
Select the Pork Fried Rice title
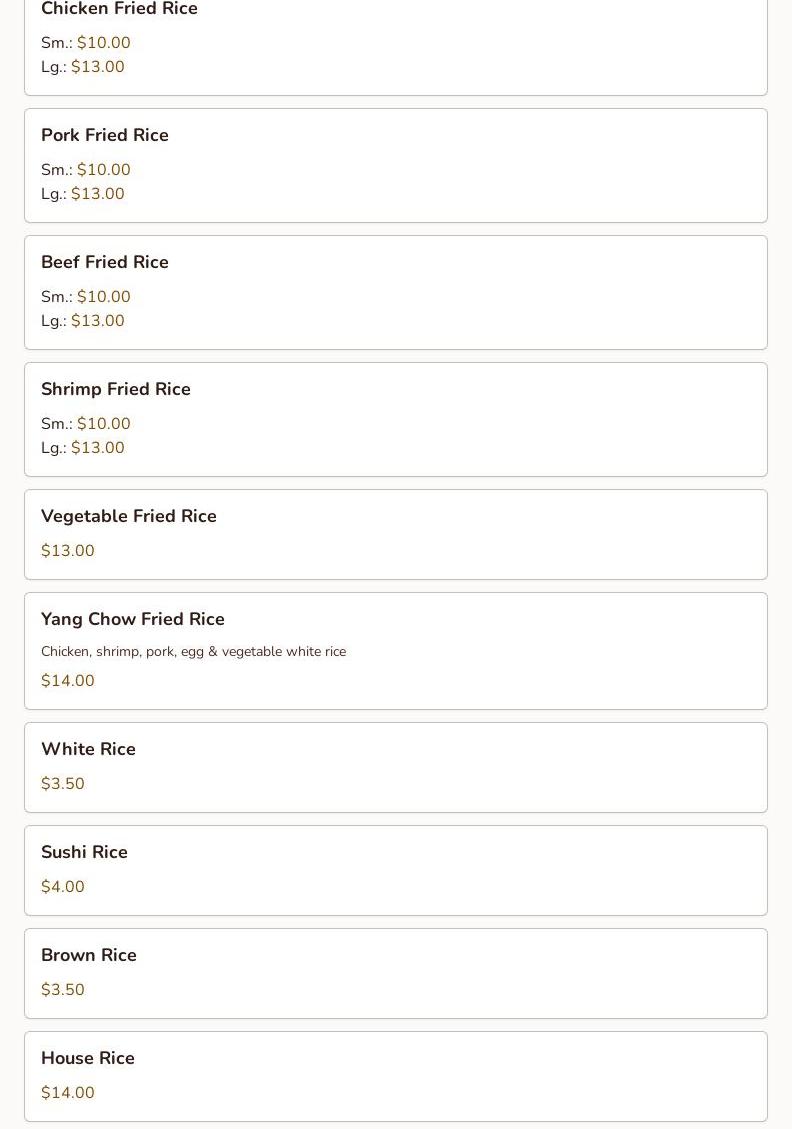coord(105,135)
